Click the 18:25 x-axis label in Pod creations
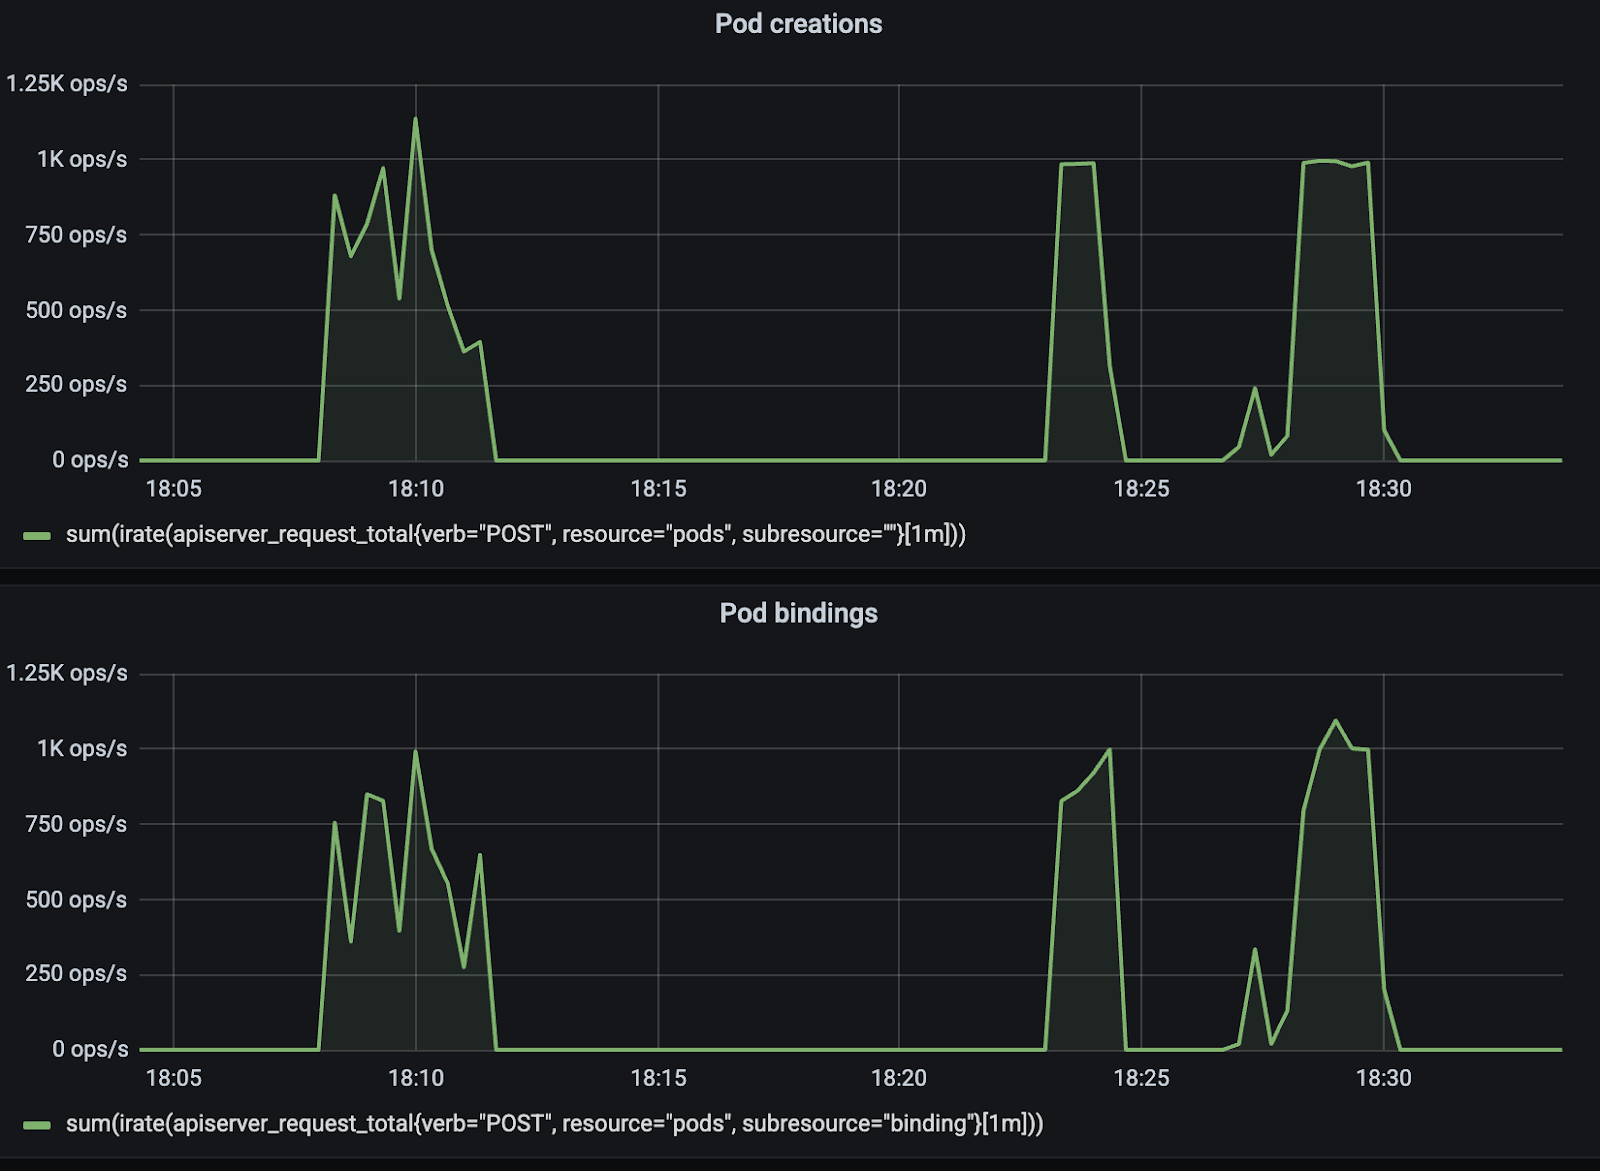The height and width of the screenshot is (1171, 1600). click(1141, 489)
